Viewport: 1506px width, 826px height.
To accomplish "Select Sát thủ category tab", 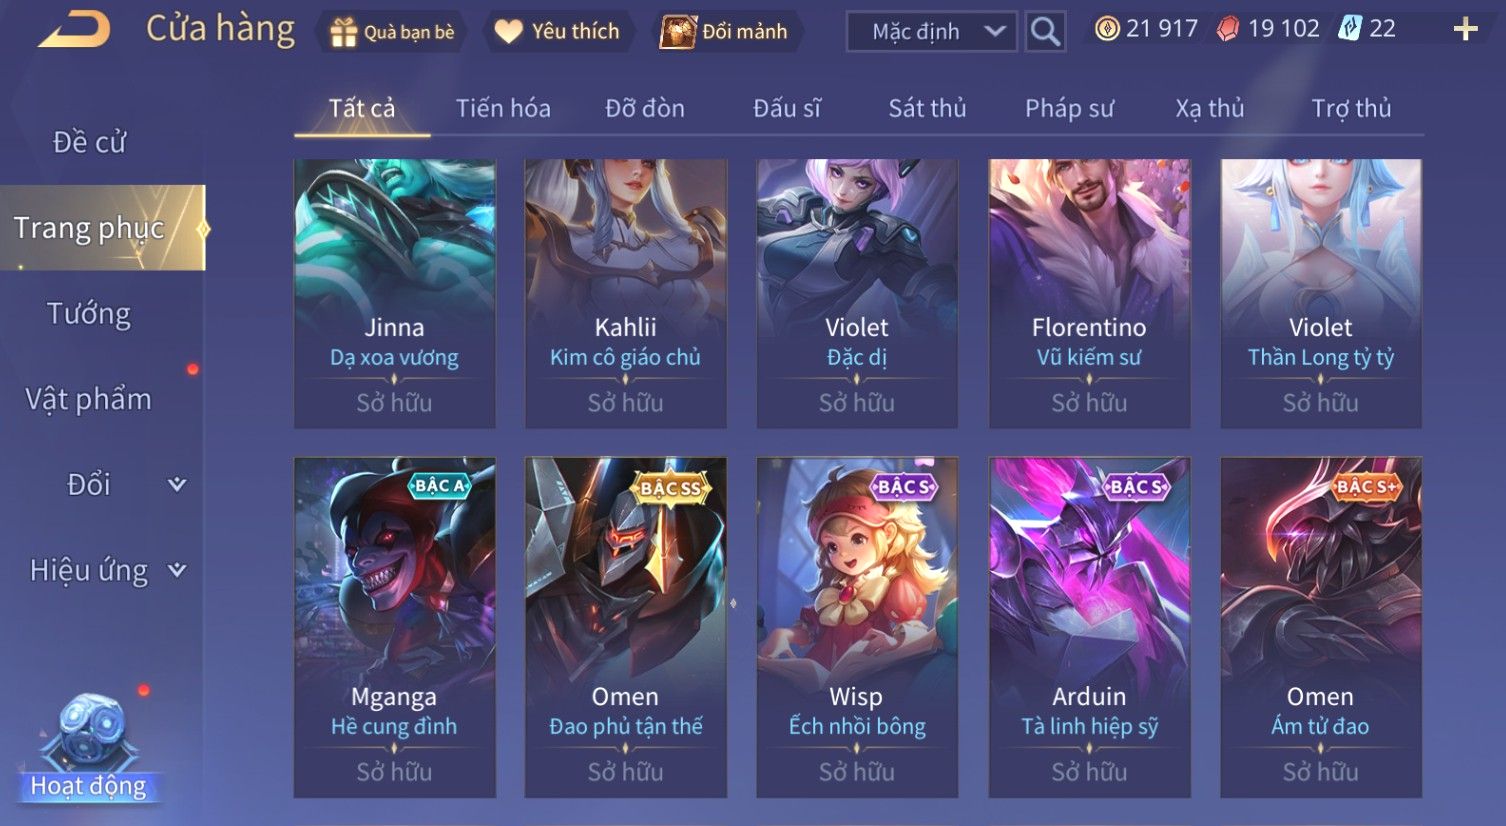I will pyautogui.click(x=927, y=108).
